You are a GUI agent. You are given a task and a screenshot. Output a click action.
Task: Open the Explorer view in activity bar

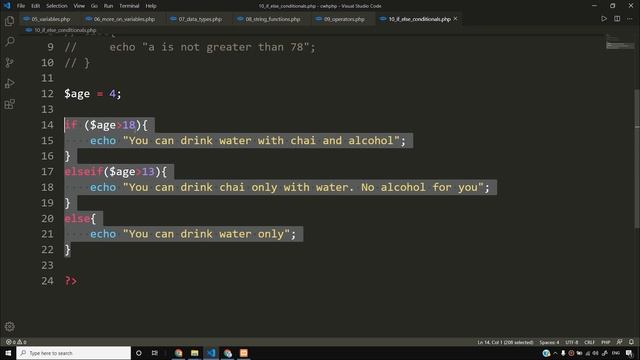9,21
